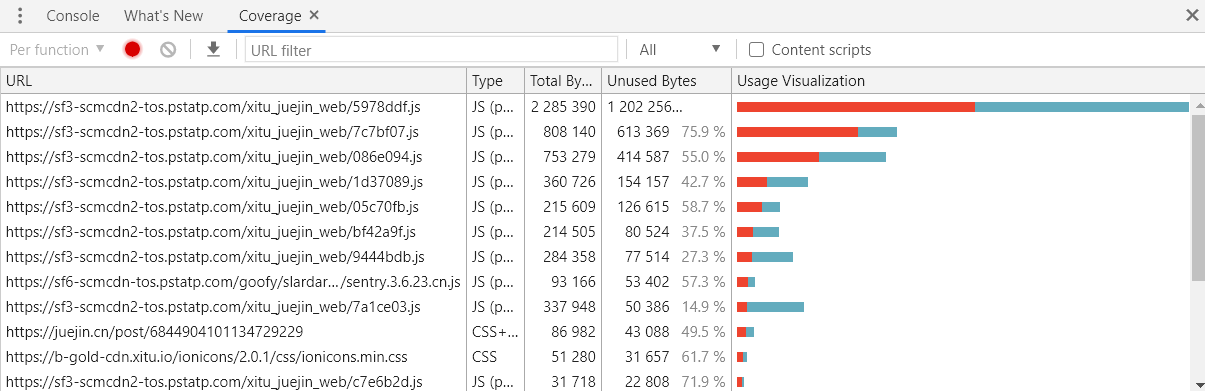Click the URL filter input field
Image resolution: width=1205 pixels, height=391 pixels.
tap(431, 49)
